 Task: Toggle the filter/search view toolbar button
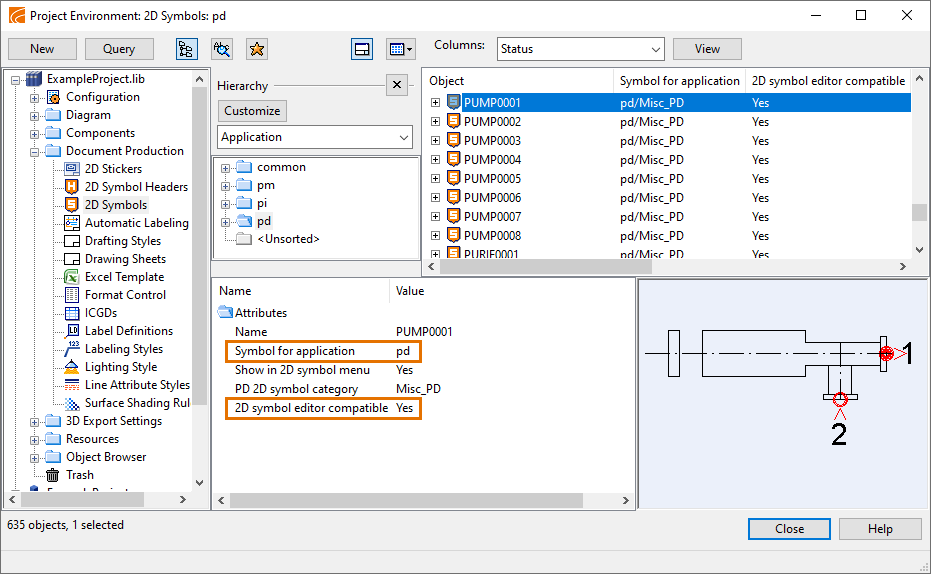coord(221,49)
